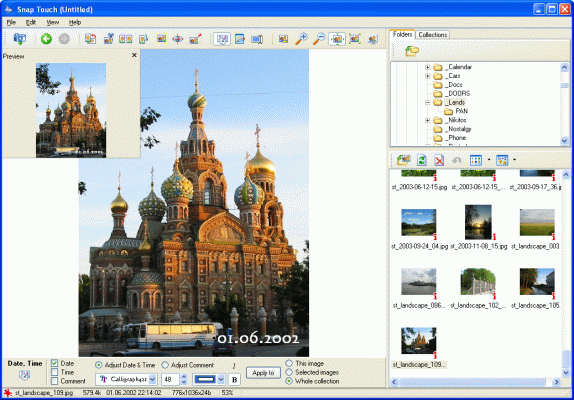Open the View menu
This screenshot has height=400, width=574.
(53, 22)
